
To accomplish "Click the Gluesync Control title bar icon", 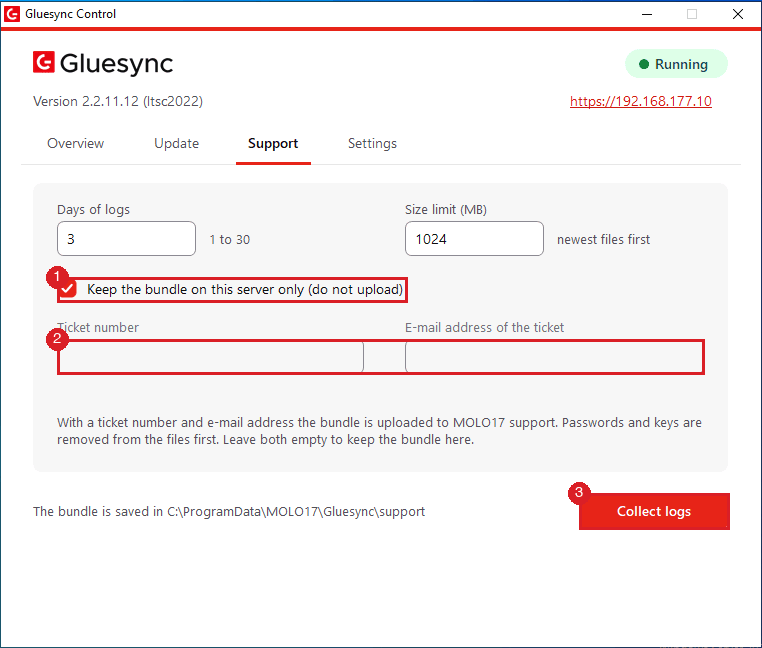I will 12,14.
